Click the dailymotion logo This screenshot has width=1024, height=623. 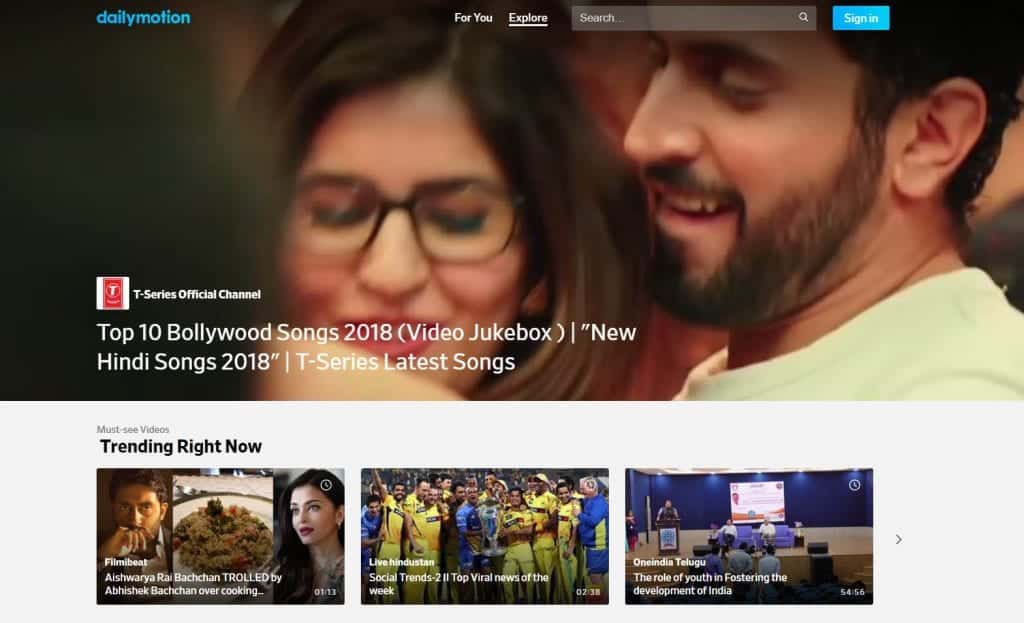tap(142, 17)
